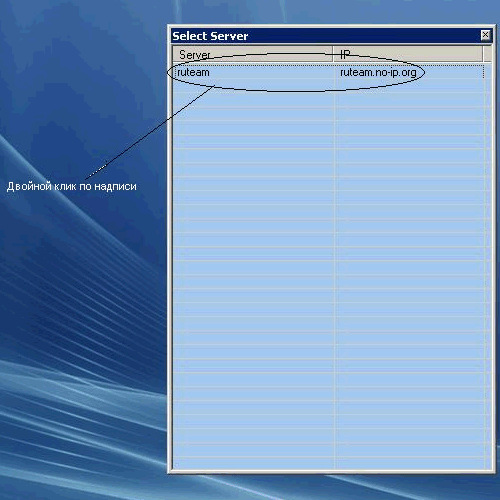Sort by the IP column header
500x500 pixels.
click(408, 54)
